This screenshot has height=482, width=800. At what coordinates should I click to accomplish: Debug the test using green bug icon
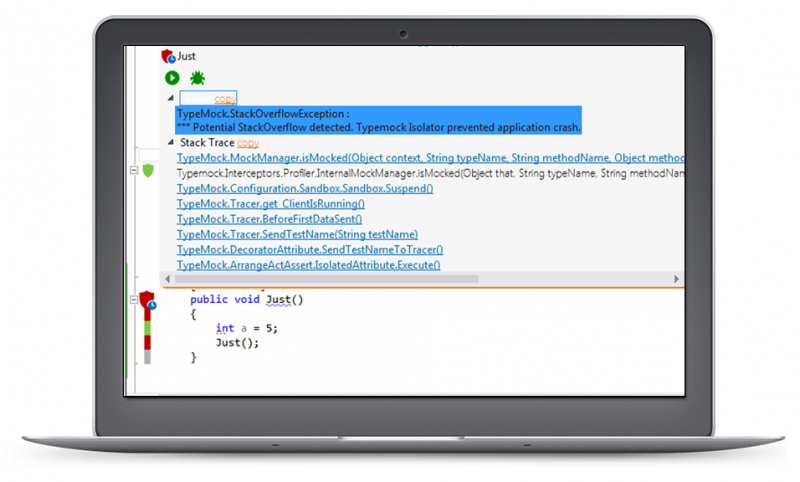198,78
